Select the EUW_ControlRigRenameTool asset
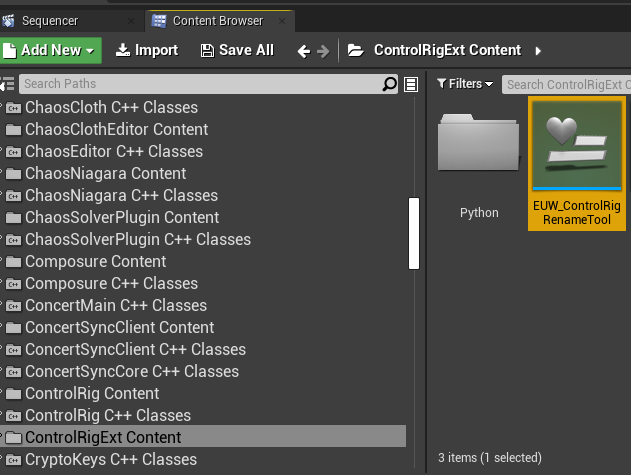The width and height of the screenshot is (631, 475). click(577, 163)
